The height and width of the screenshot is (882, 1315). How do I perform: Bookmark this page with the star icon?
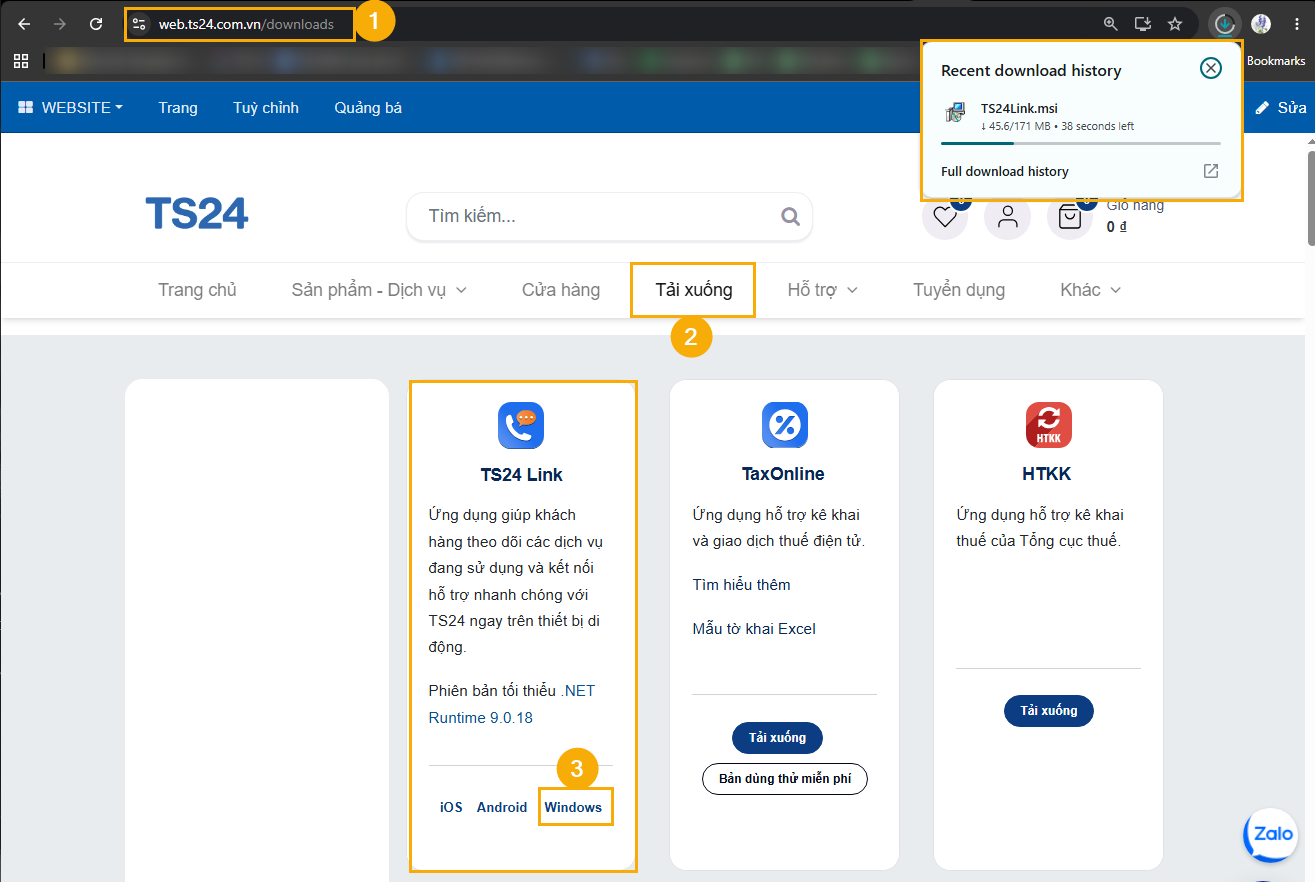(x=1175, y=24)
